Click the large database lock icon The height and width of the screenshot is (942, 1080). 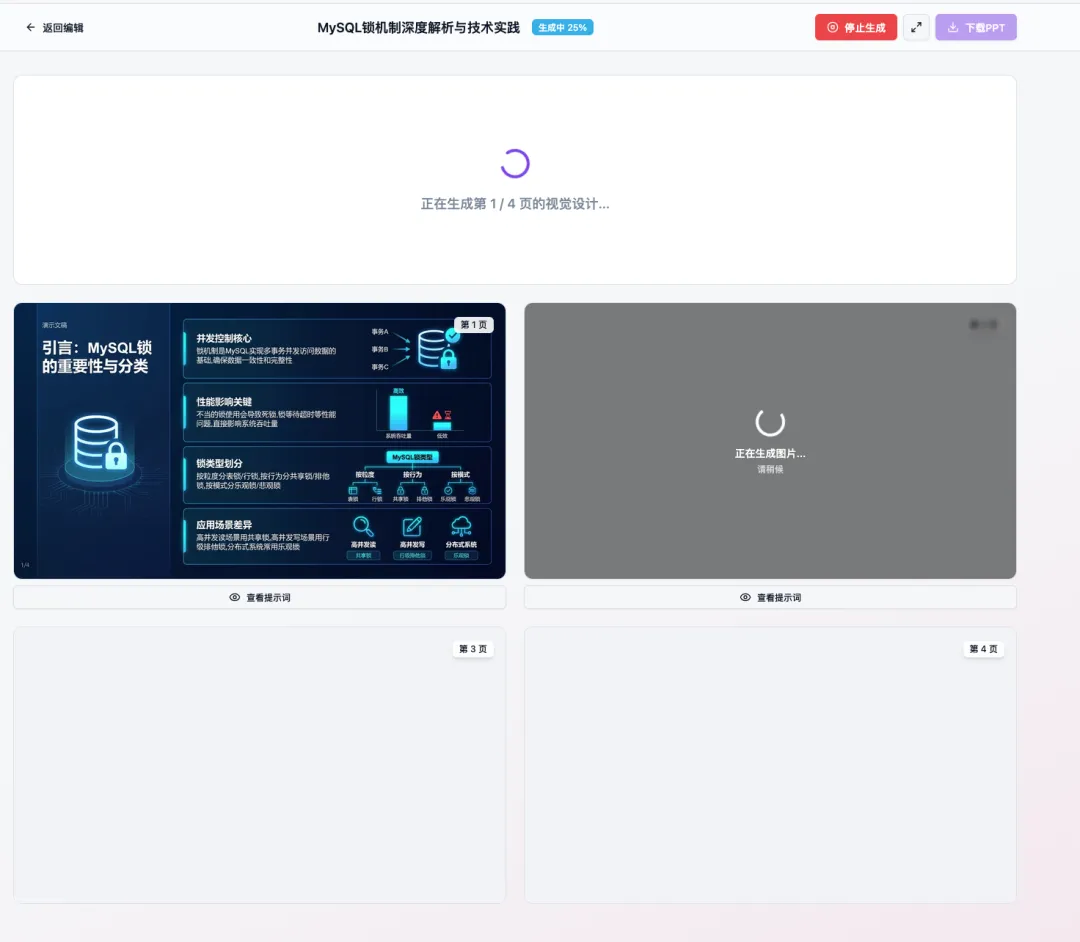pos(101,444)
